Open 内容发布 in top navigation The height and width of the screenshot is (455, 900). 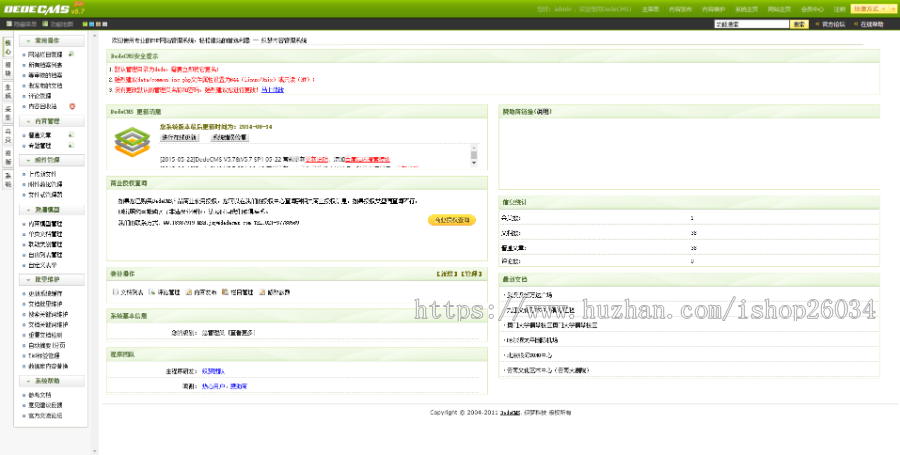(x=681, y=9)
